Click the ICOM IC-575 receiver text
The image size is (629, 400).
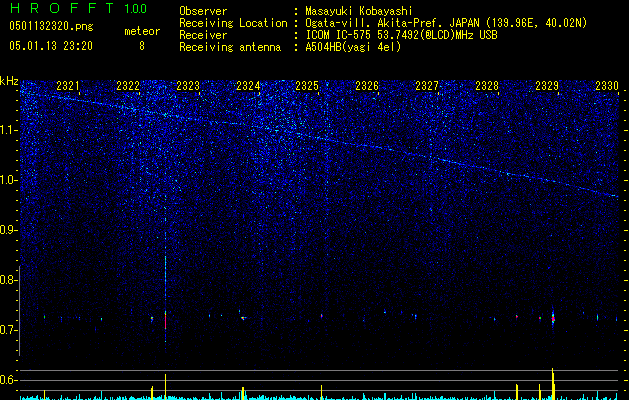pos(402,35)
